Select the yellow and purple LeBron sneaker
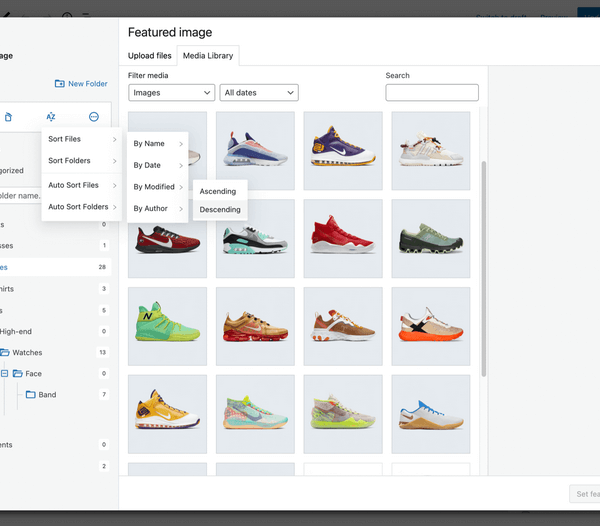600x526 pixels. coord(167,414)
